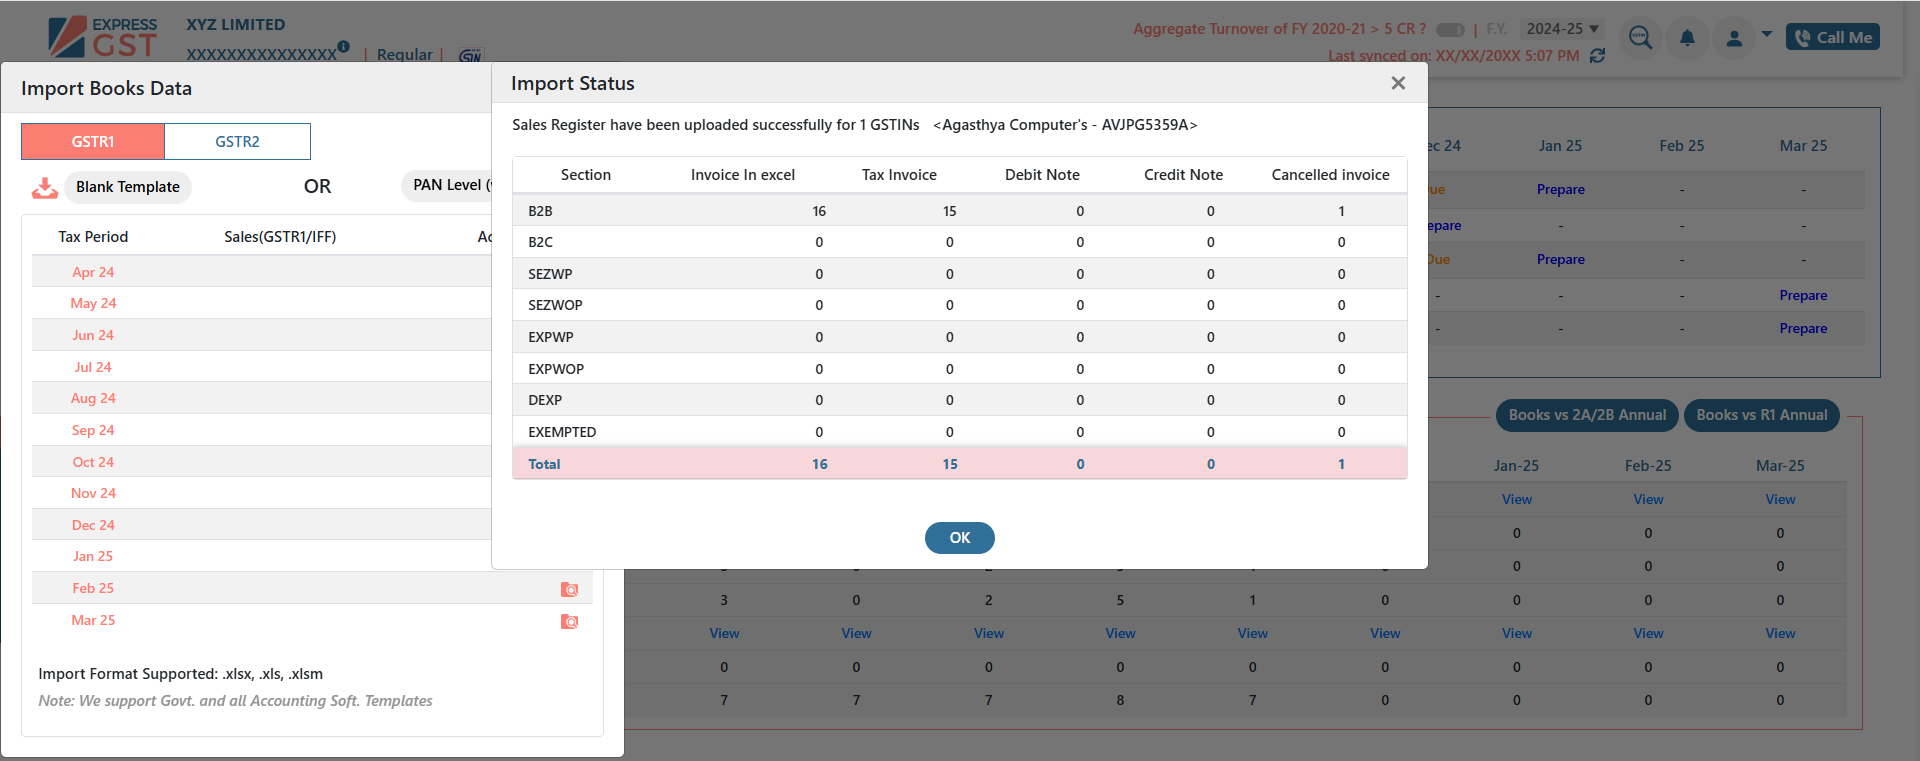The width and height of the screenshot is (1920, 761).
Task: Click the refresh sync icon
Action: click(x=1598, y=56)
